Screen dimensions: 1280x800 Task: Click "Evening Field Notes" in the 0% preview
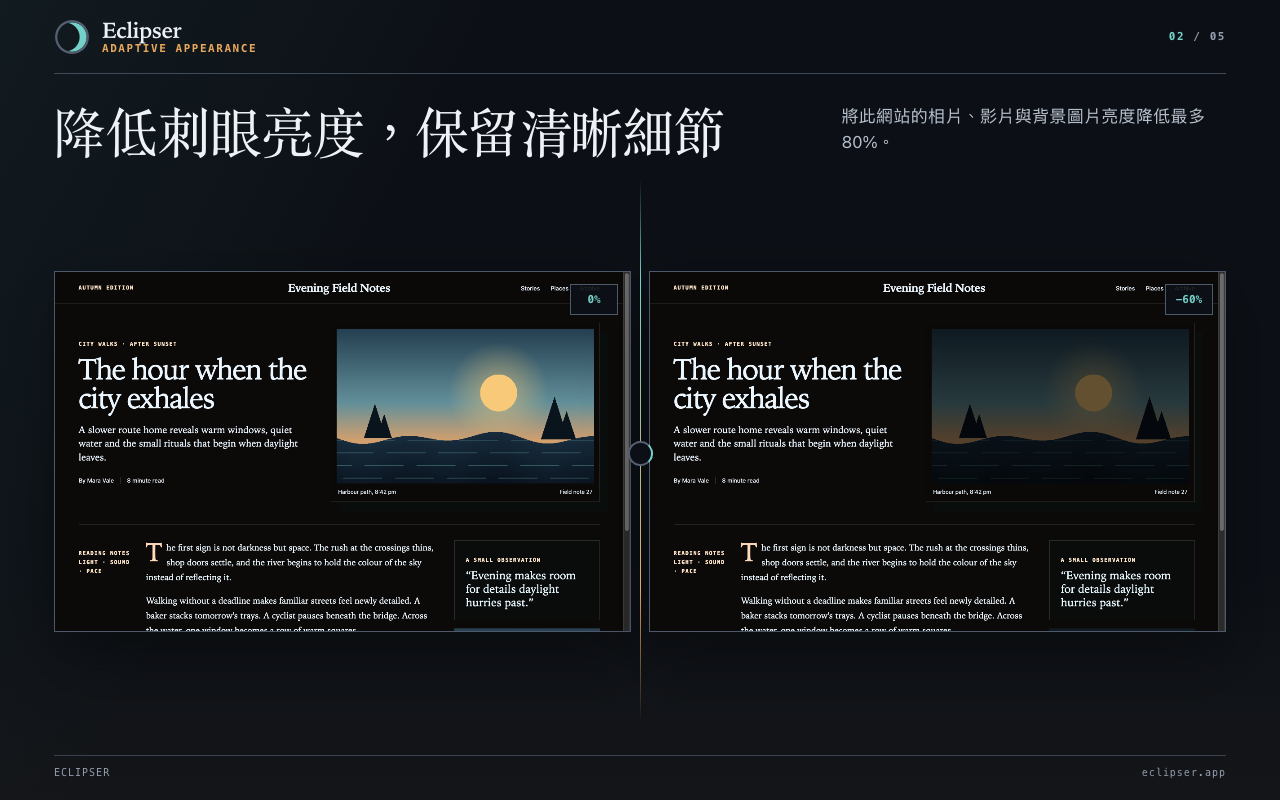click(x=339, y=288)
